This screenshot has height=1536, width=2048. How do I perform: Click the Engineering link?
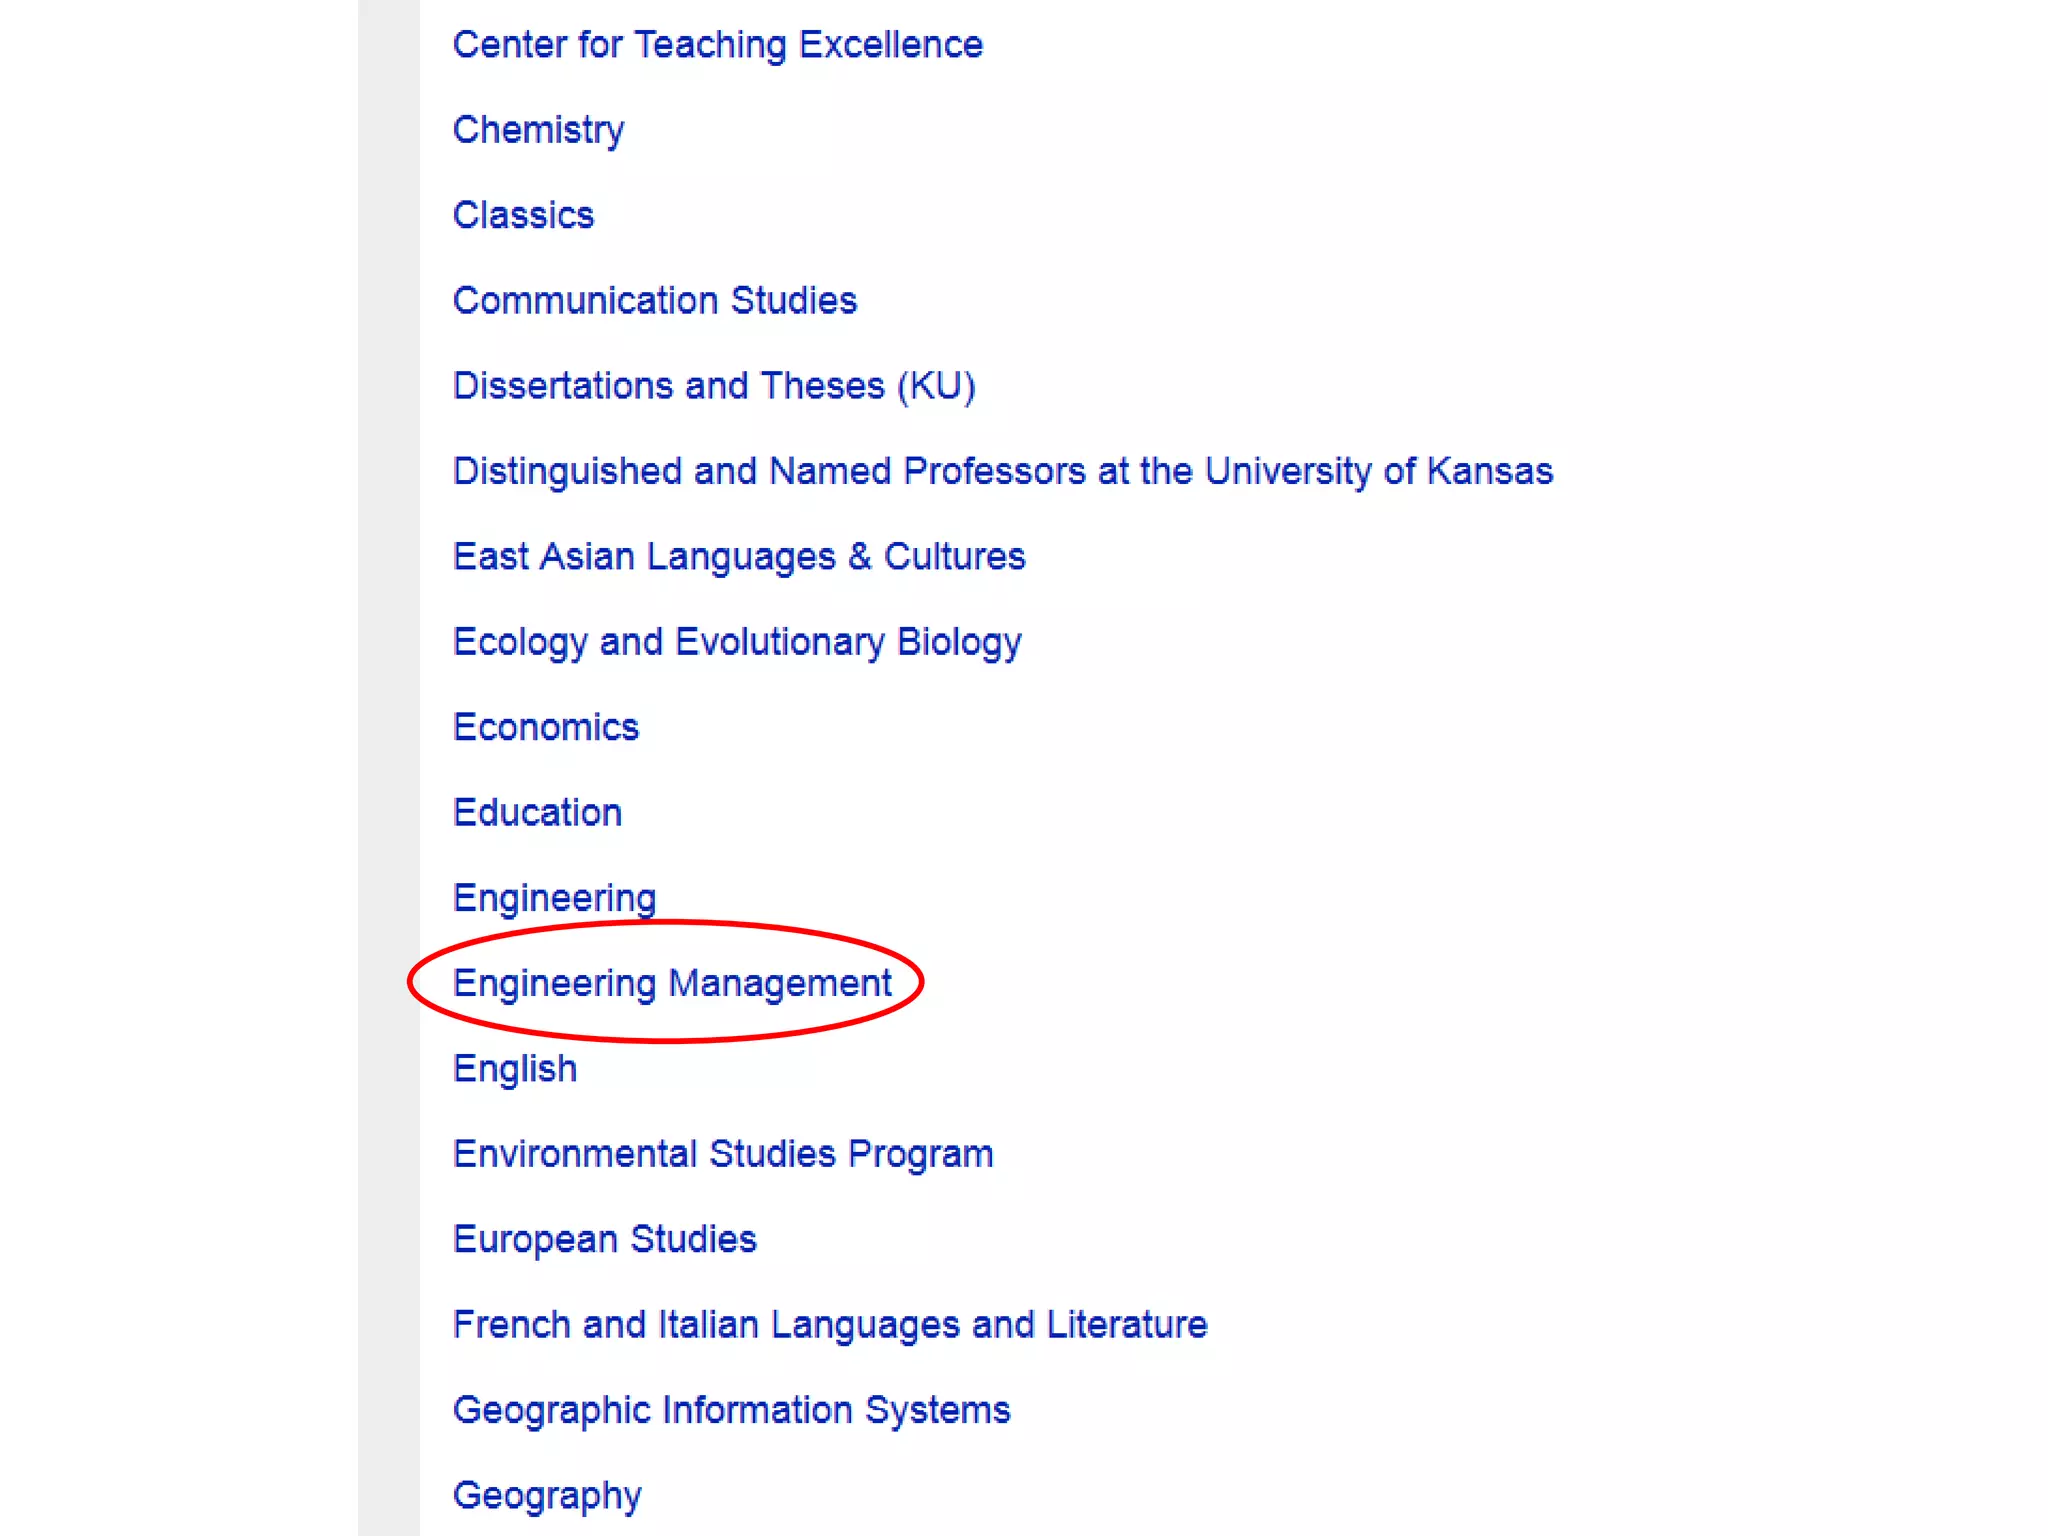tap(554, 898)
